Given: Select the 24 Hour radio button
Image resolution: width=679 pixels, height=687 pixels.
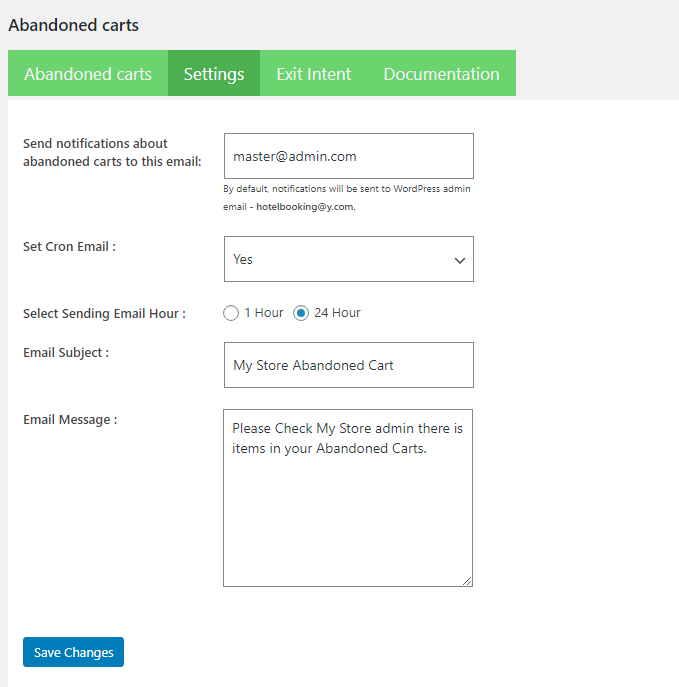Looking at the screenshot, I should (x=301, y=313).
